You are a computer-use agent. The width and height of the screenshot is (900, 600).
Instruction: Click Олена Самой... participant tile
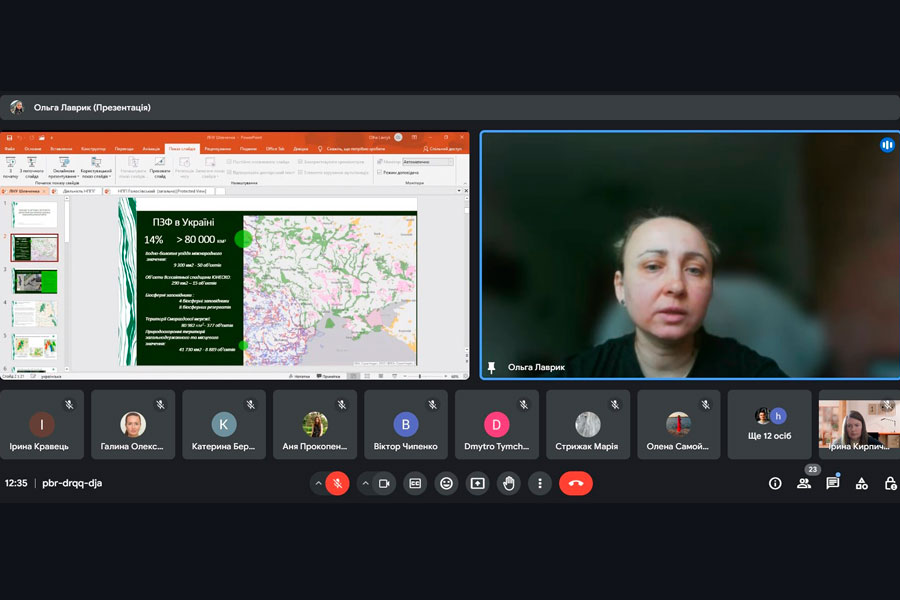(x=678, y=424)
